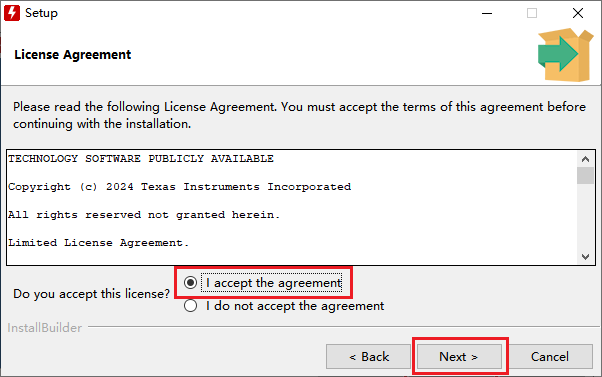Click the installer box with green arrow icon
Viewport: 602px width, 377px height.
click(566, 55)
